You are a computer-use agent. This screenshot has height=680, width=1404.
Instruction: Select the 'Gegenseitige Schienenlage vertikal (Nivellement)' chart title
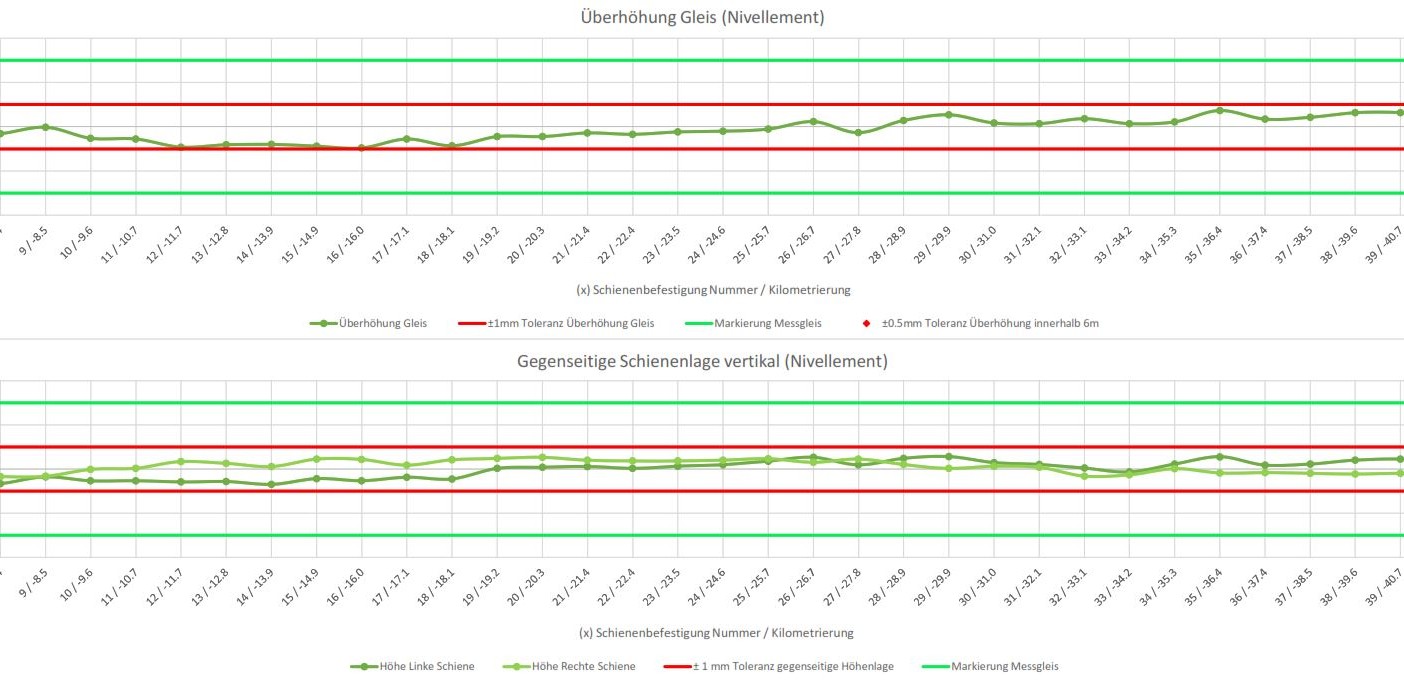[x=702, y=361]
